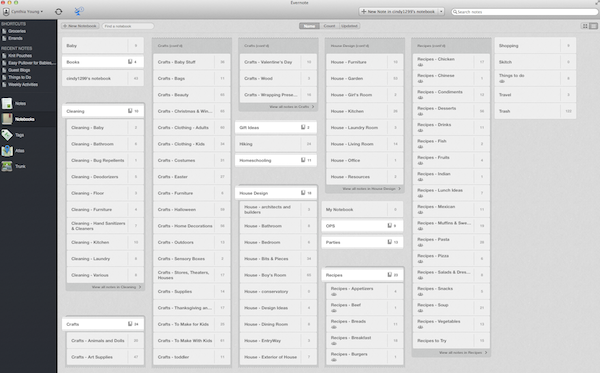Sort notebooks by Updated
This screenshot has width=600, height=373.
click(x=349, y=26)
